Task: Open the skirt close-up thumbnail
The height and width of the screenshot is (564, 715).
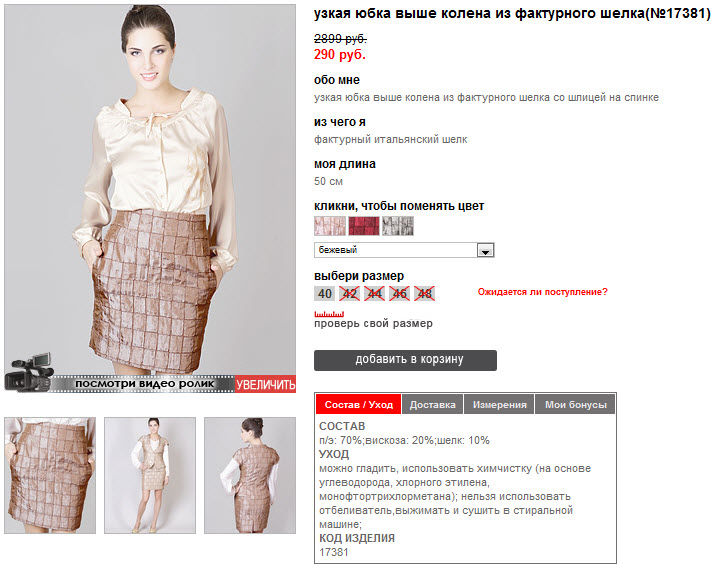Action: (x=50, y=476)
